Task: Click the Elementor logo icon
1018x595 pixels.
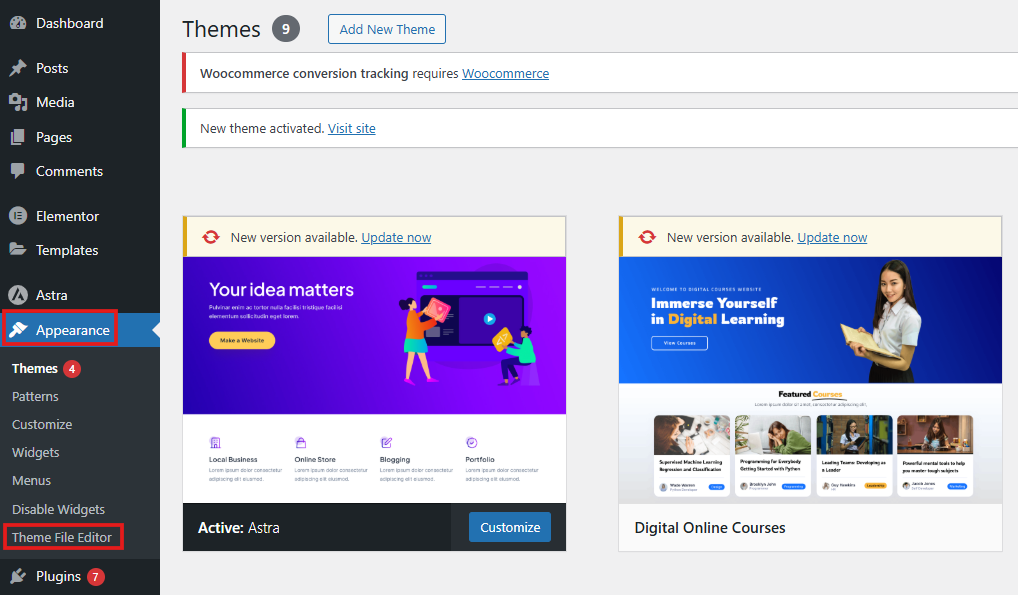Action: pyautogui.click(x=17, y=216)
